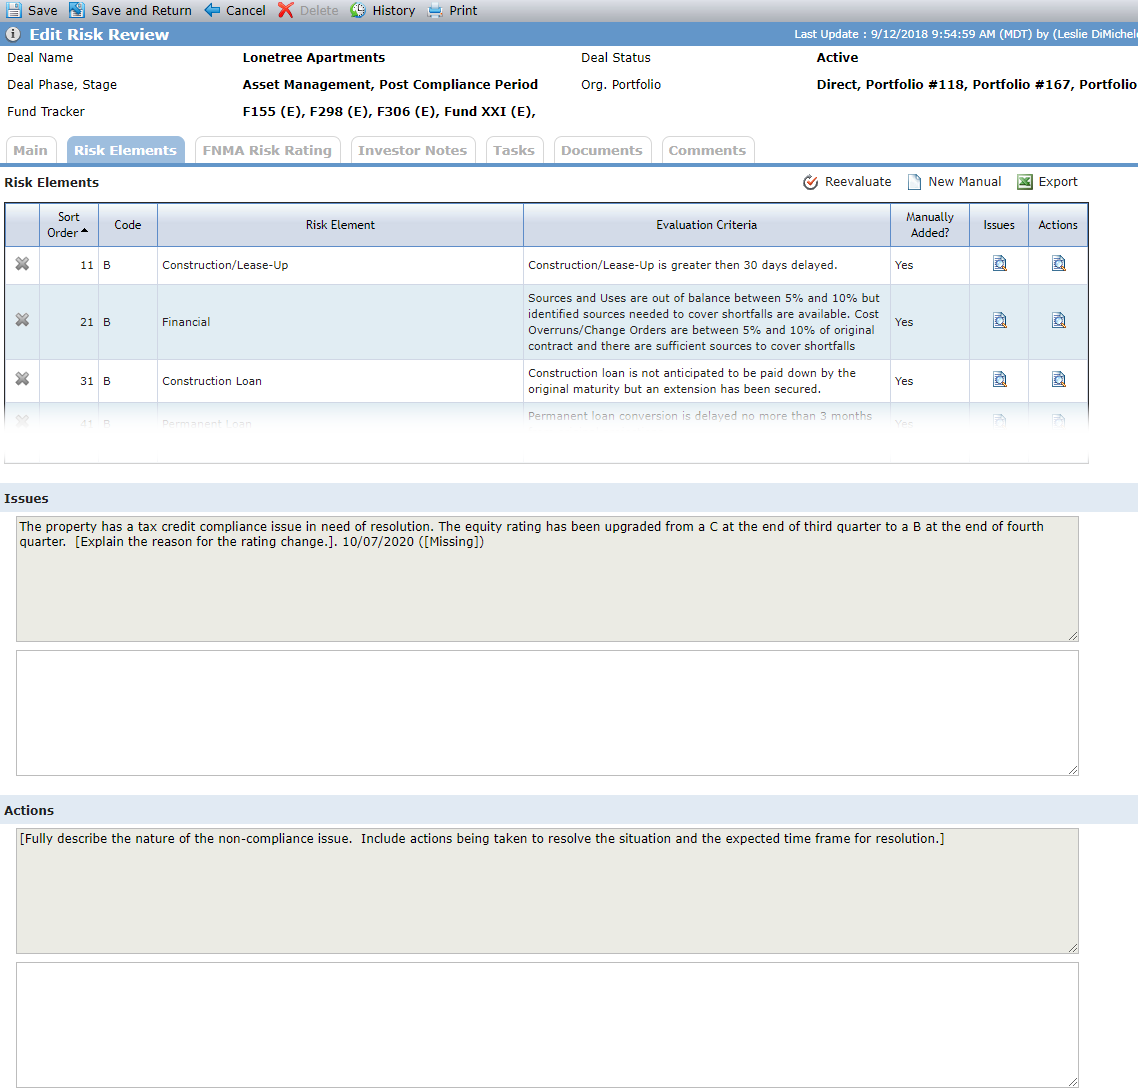Create a New Manual risk element

(x=954, y=181)
